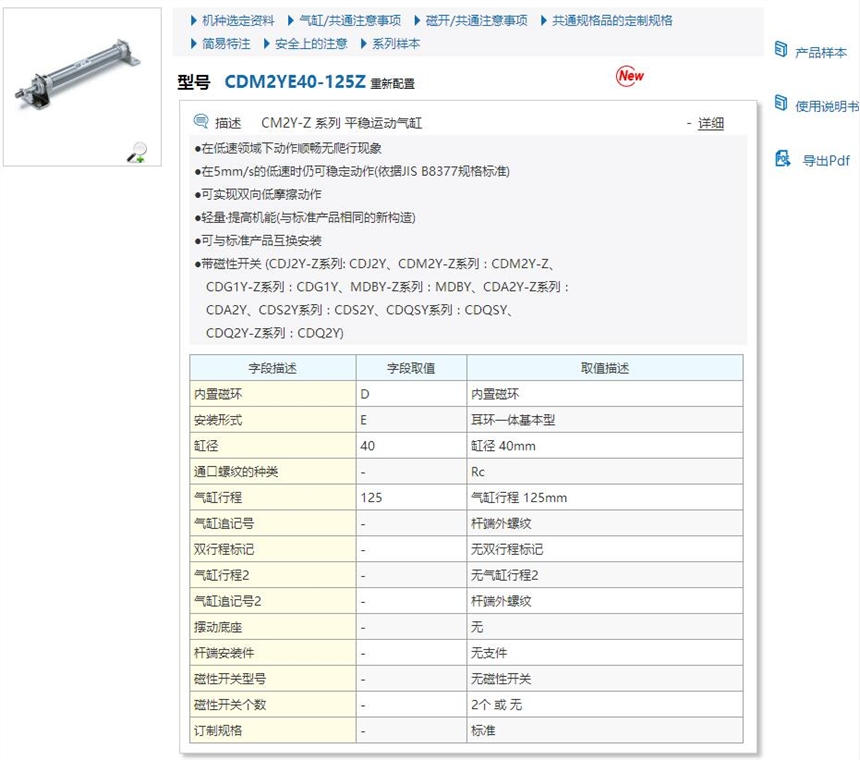Click the arrow before 气缸/共通注意事项
The height and width of the screenshot is (760, 860).
[x=291, y=21]
